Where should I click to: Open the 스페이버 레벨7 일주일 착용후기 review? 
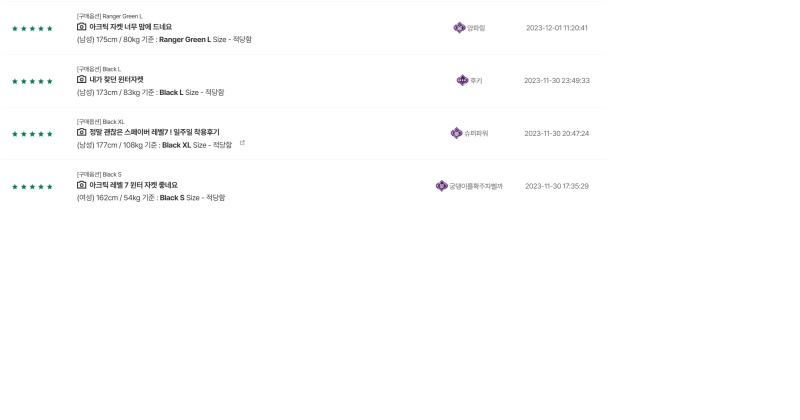tap(155, 132)
